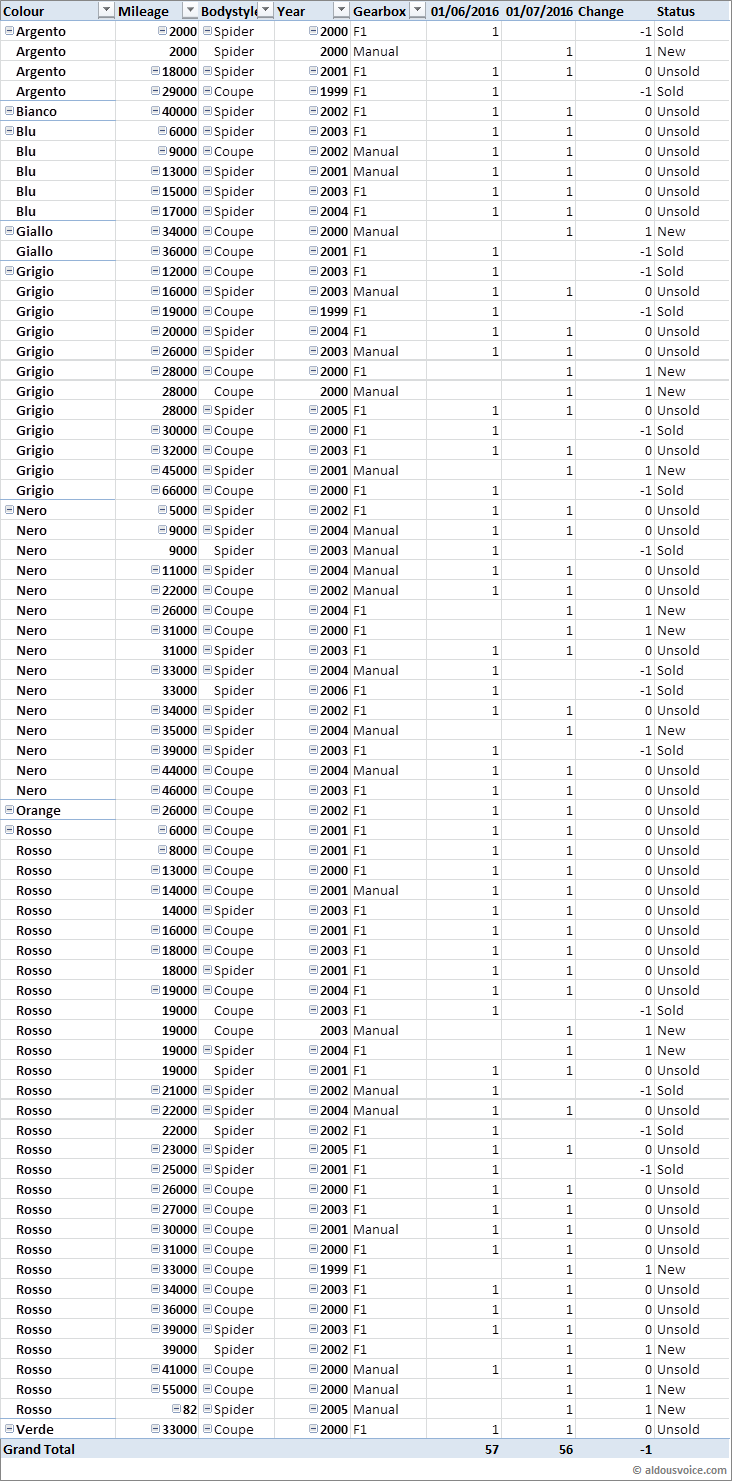Collapse the 40000 mileage item
732x1481 pixels.
click(156, 111)
